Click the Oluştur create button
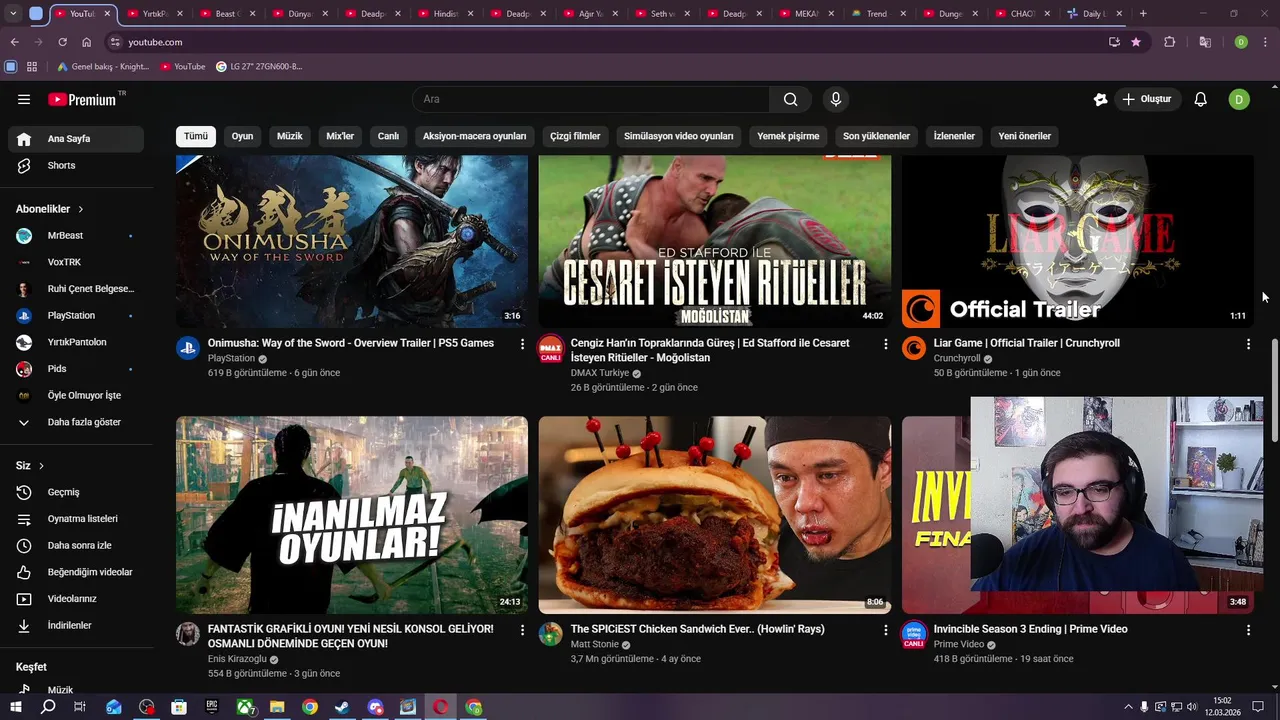Screen dimensions: 1280x720 click(1146, 99)
